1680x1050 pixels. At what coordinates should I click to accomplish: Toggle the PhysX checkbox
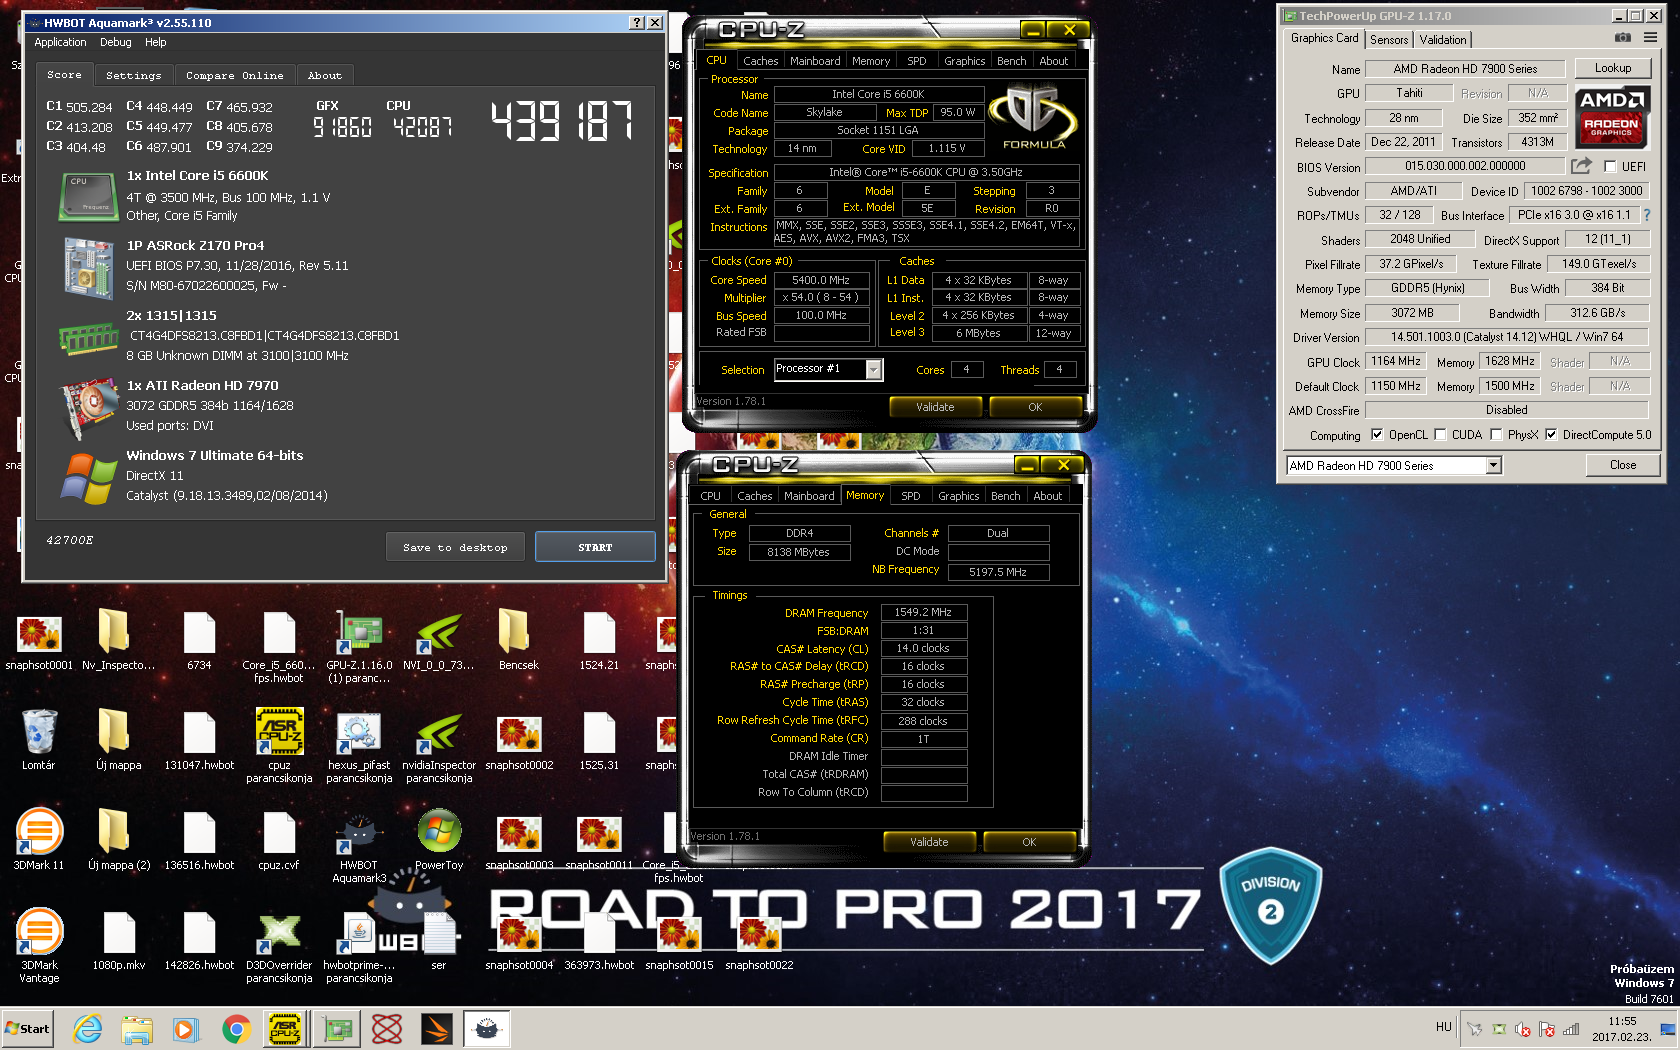[1496, 434]
